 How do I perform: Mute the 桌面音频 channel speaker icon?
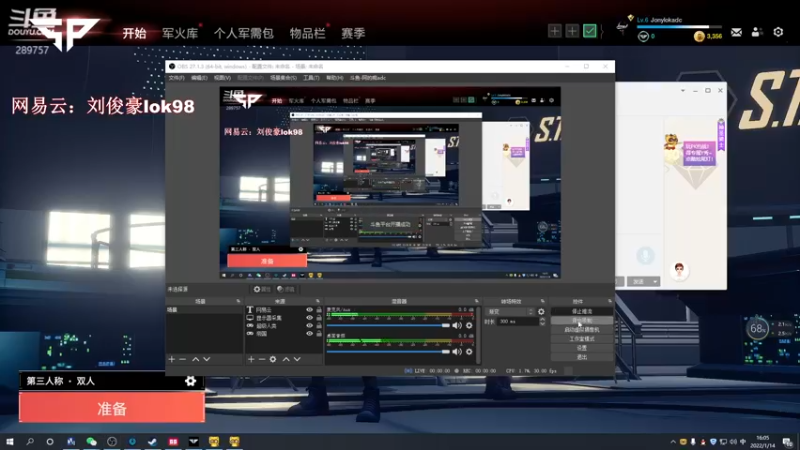pyautogui.click(x=457, y=352)
